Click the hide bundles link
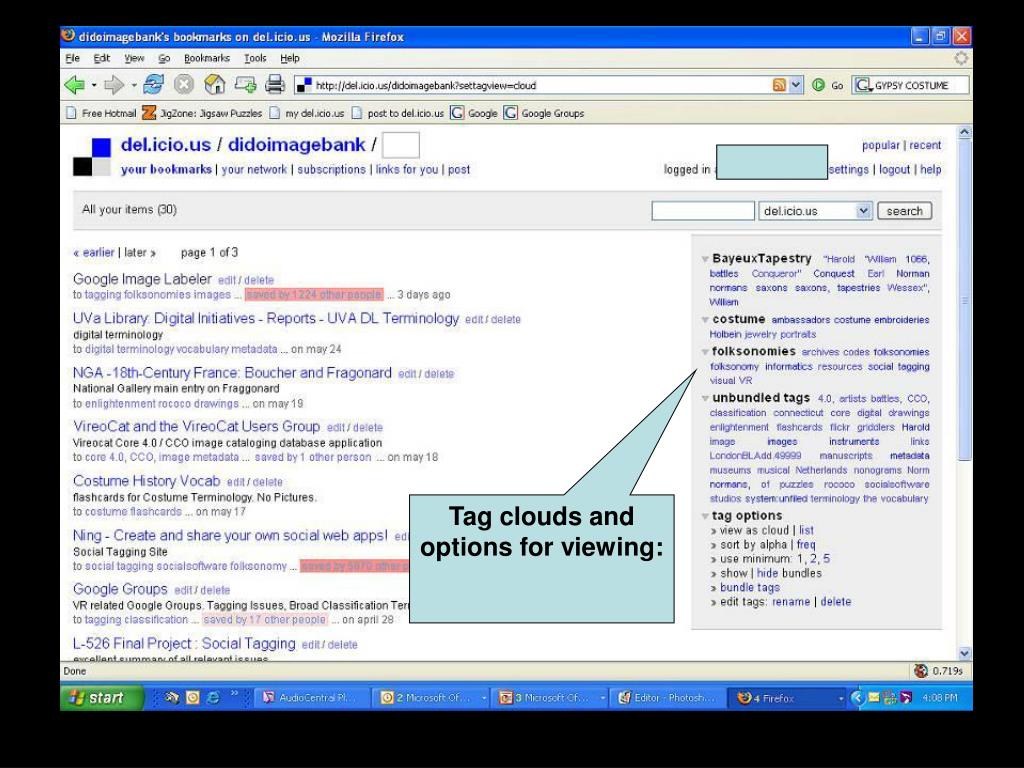This screenshot has width=1024, height=768. 767,573
